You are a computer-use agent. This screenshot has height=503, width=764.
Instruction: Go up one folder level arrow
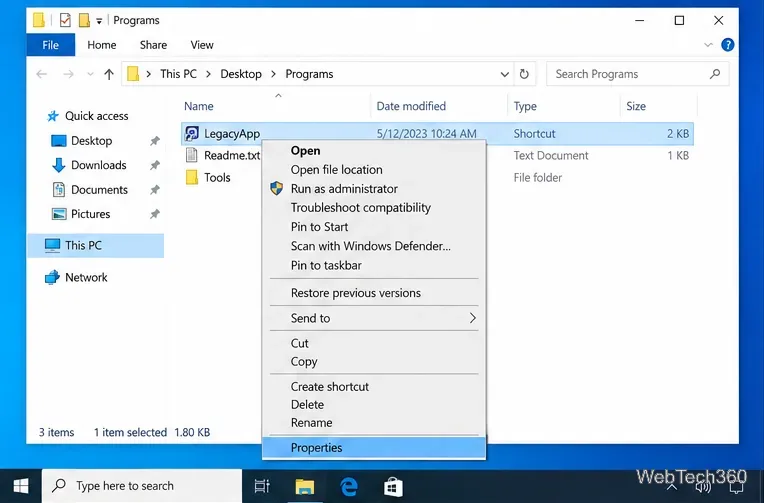pos(109,74)
